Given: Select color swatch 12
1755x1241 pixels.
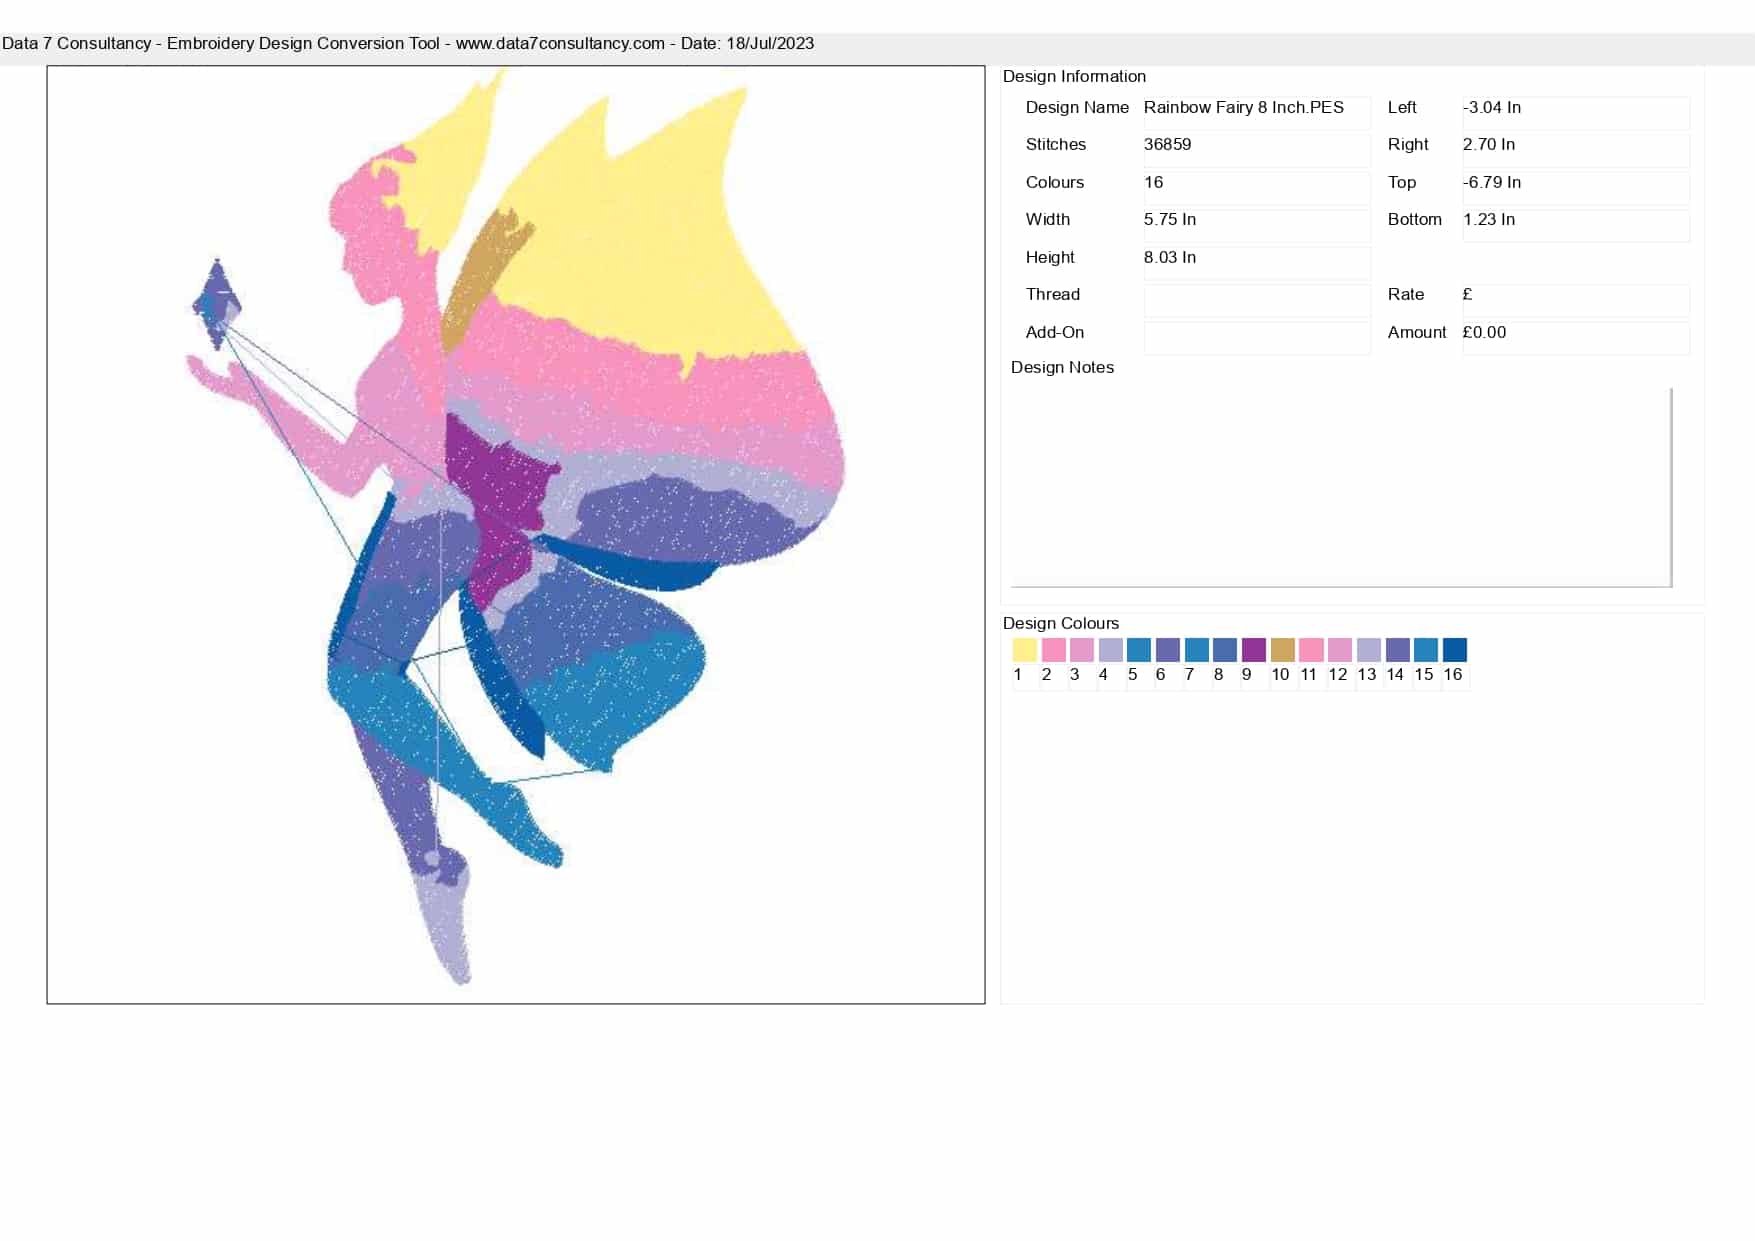Looking at the screenshot, I should tap(1339, 650).
